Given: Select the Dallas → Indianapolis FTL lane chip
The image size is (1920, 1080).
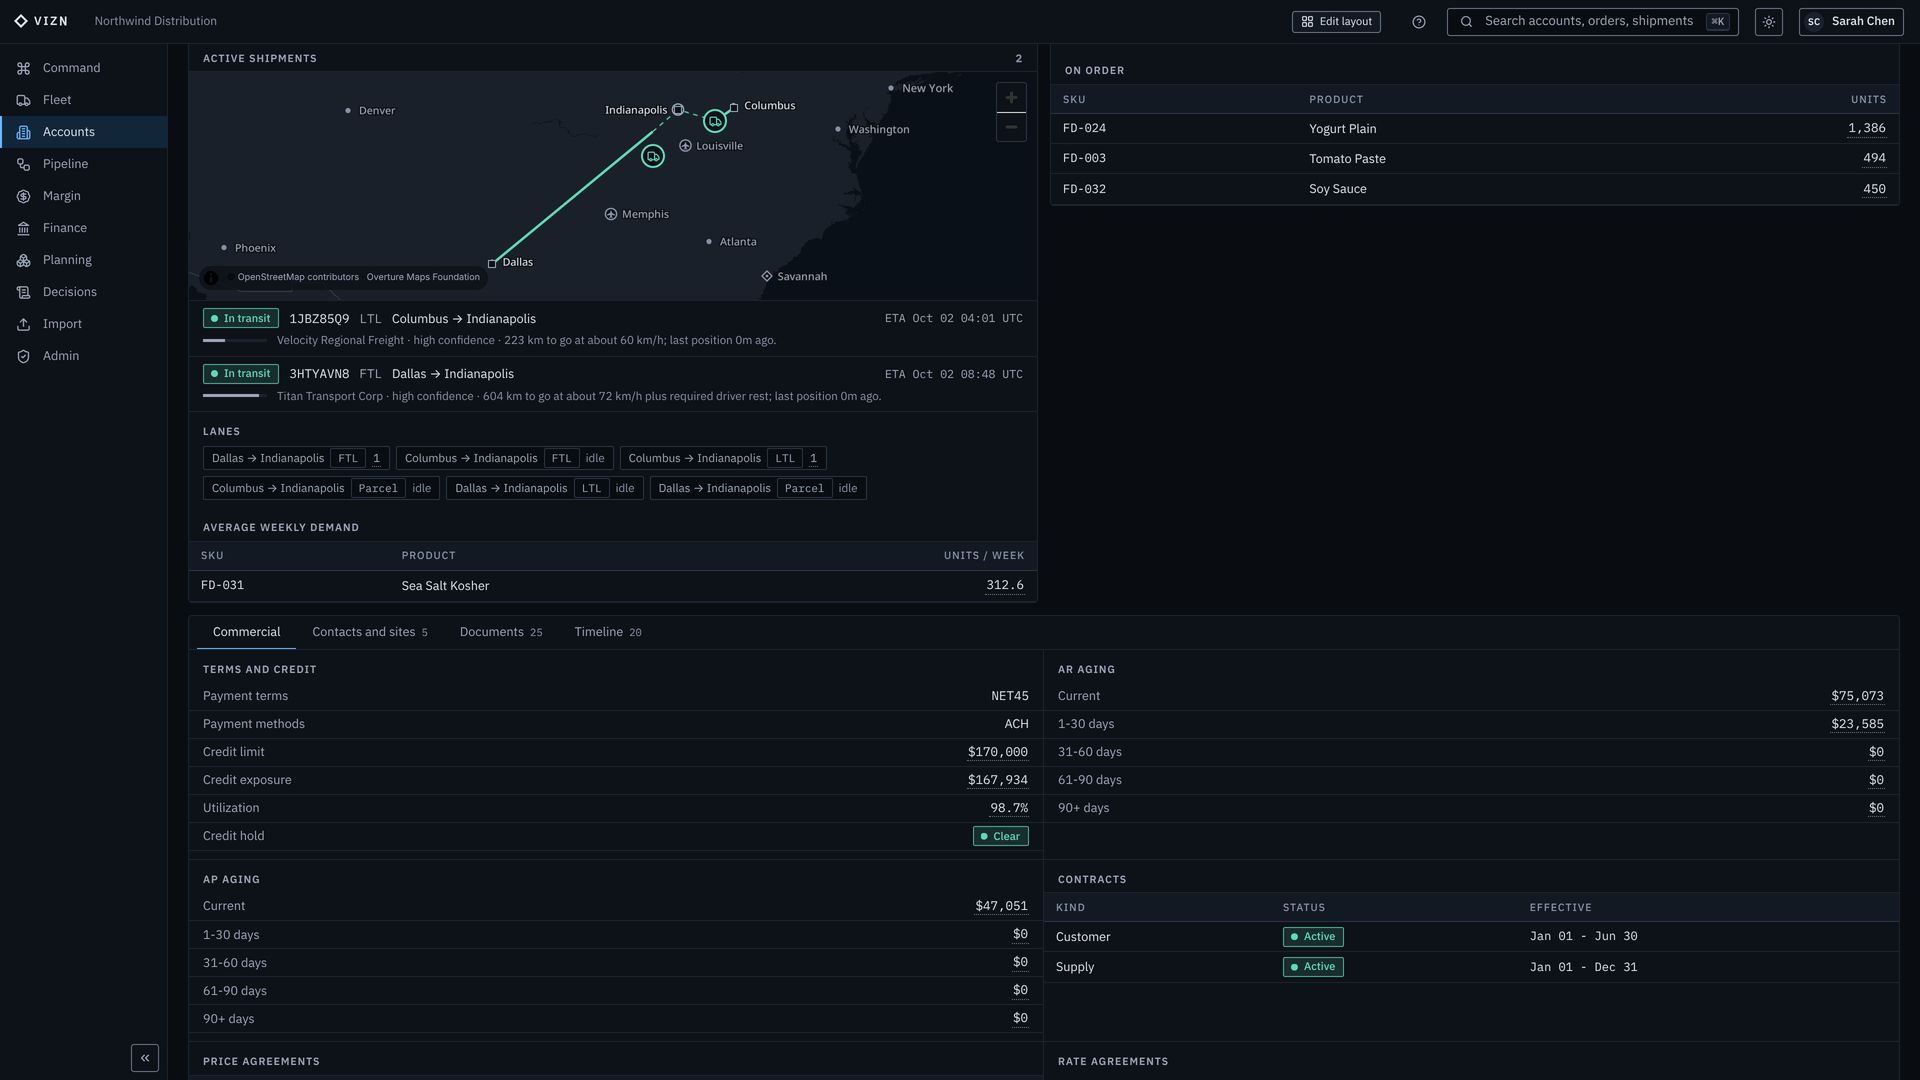Looking at the screenshot, I should point(296,458).
